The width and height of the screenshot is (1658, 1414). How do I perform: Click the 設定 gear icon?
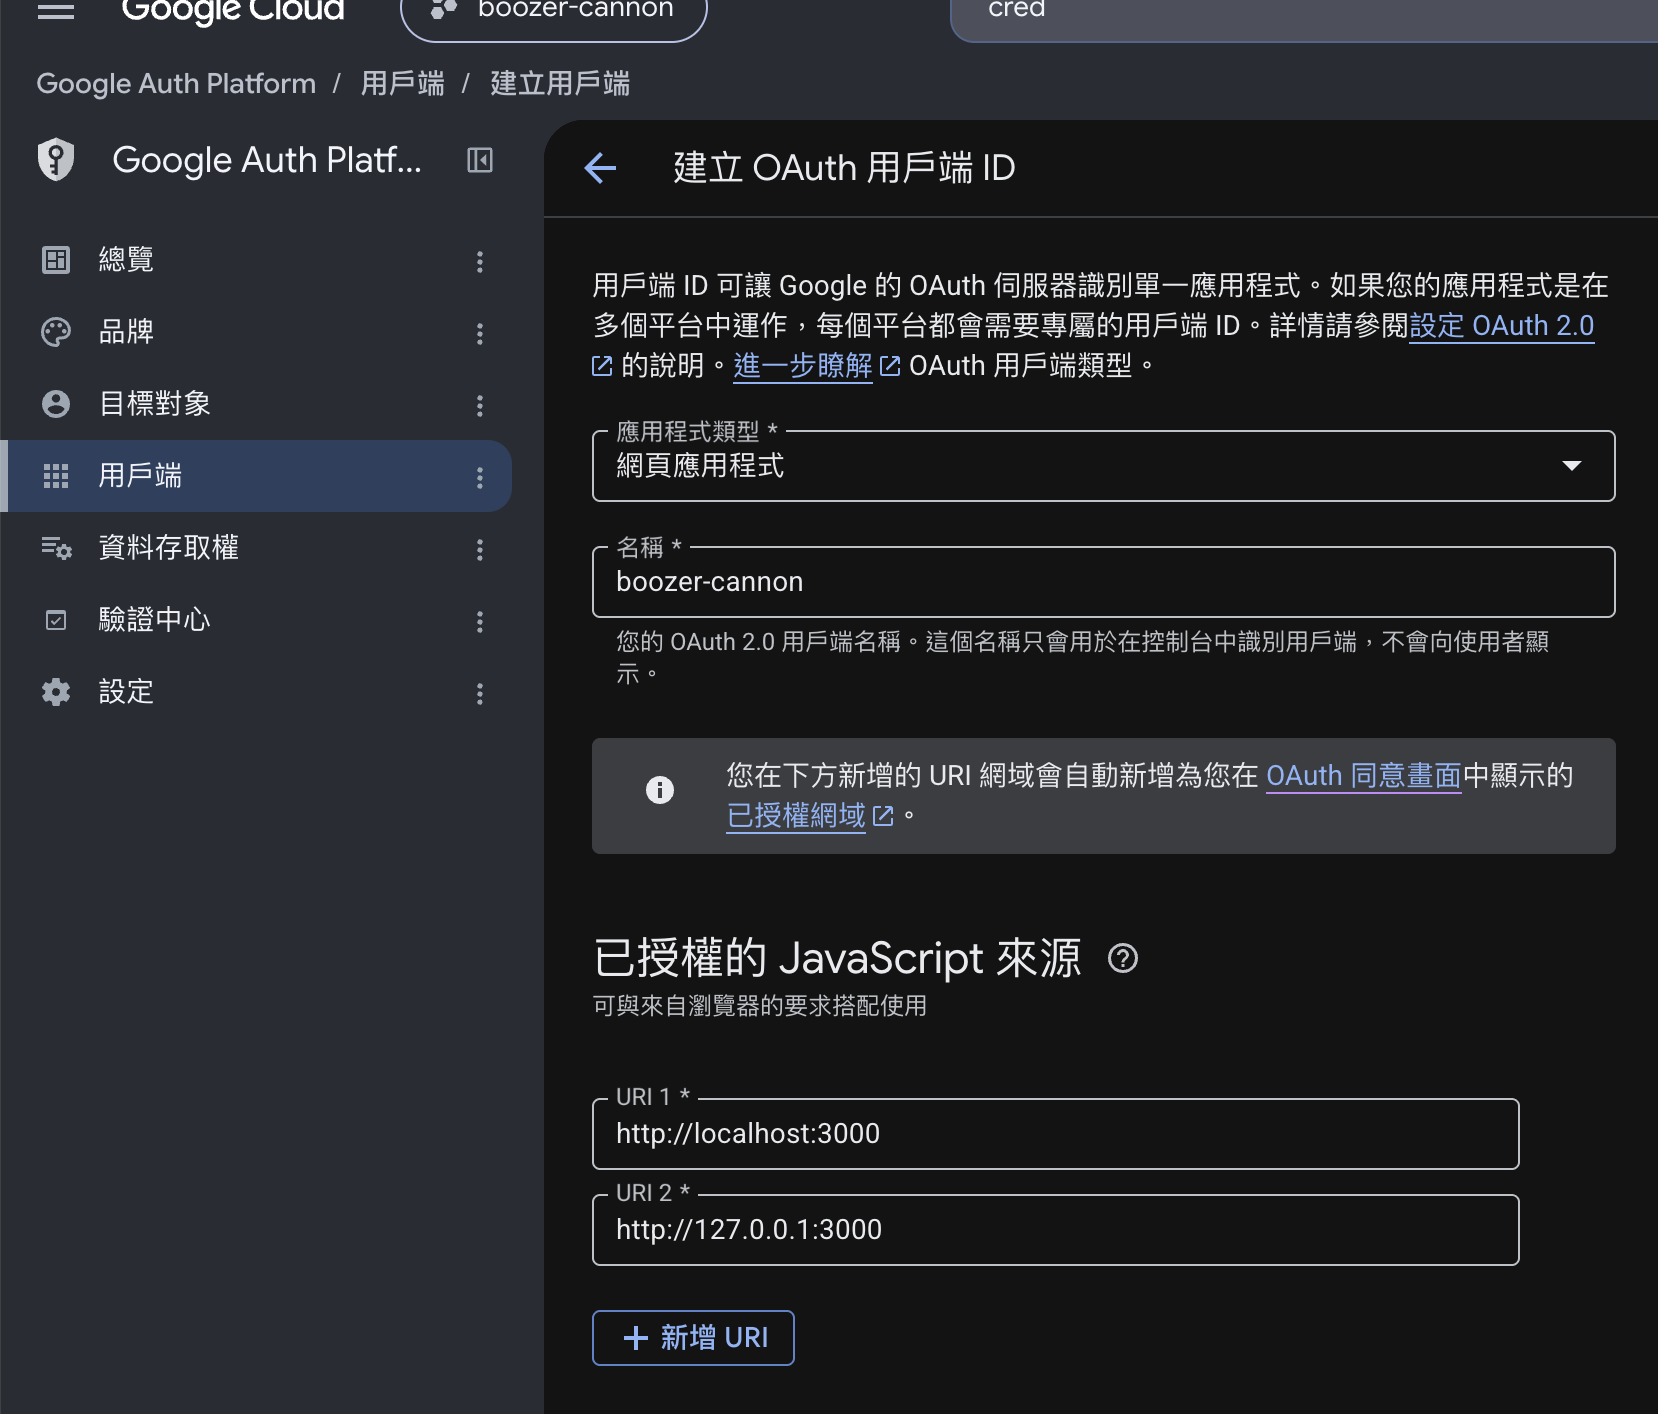[x=56, y=692]
